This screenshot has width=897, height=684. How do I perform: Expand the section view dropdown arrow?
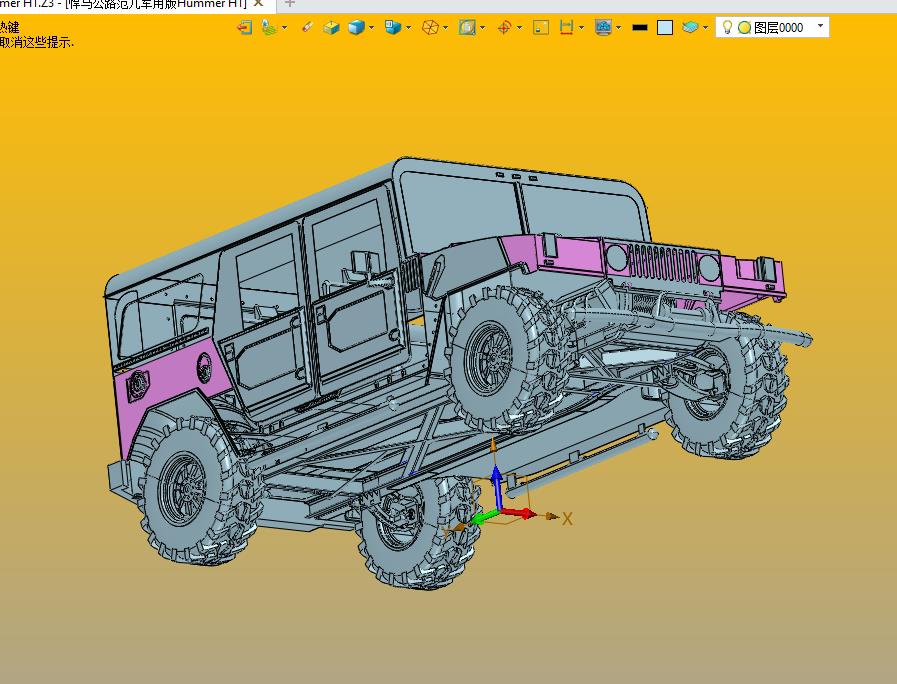pos(483,27)
